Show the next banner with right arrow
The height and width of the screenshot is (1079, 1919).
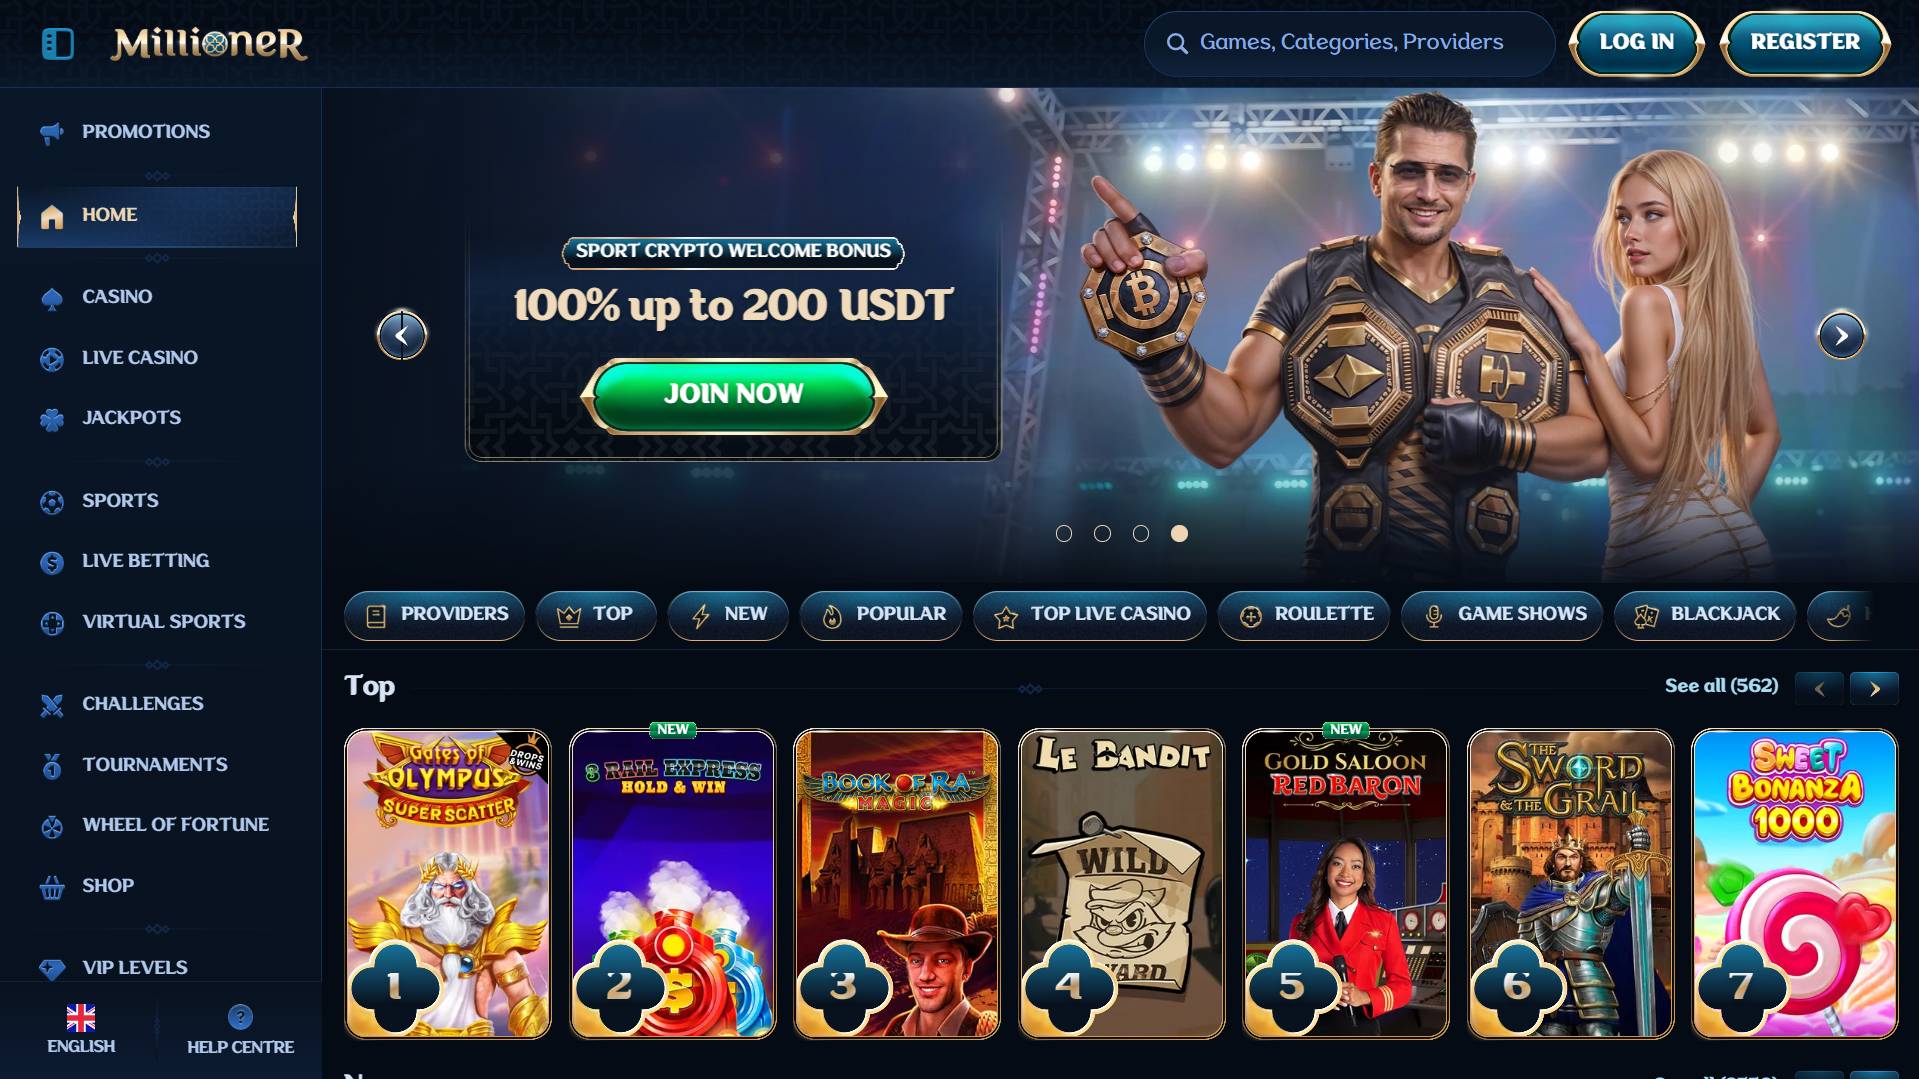(x=1841, y=336)
